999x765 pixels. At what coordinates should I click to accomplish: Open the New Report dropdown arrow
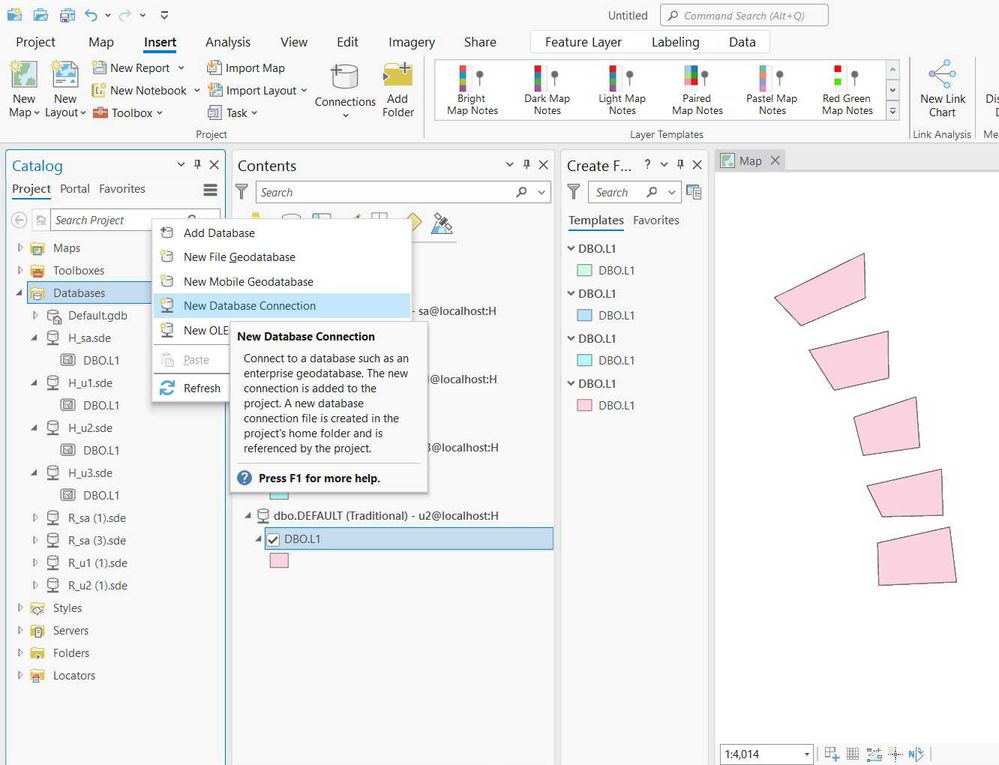tap(181, 68)
